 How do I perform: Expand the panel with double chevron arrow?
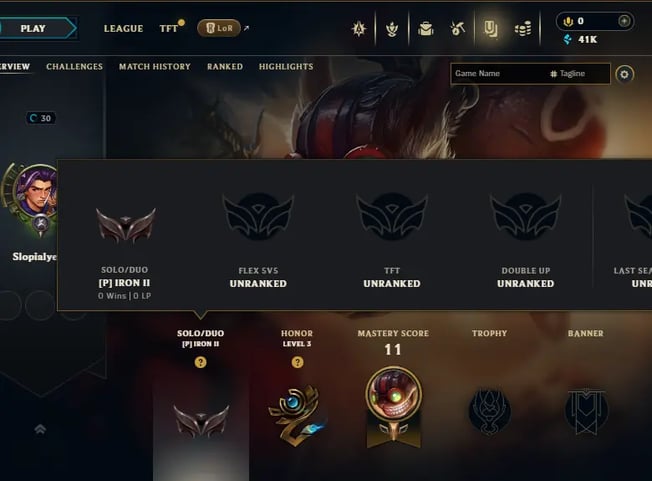(x=40, y=429)
